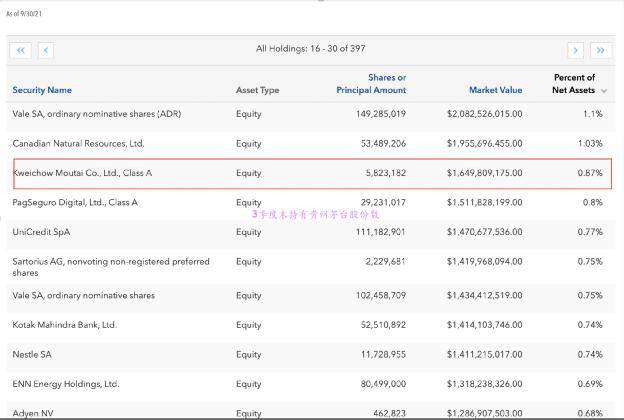Select Sartorius AG preferred shares row

point(311,267)
